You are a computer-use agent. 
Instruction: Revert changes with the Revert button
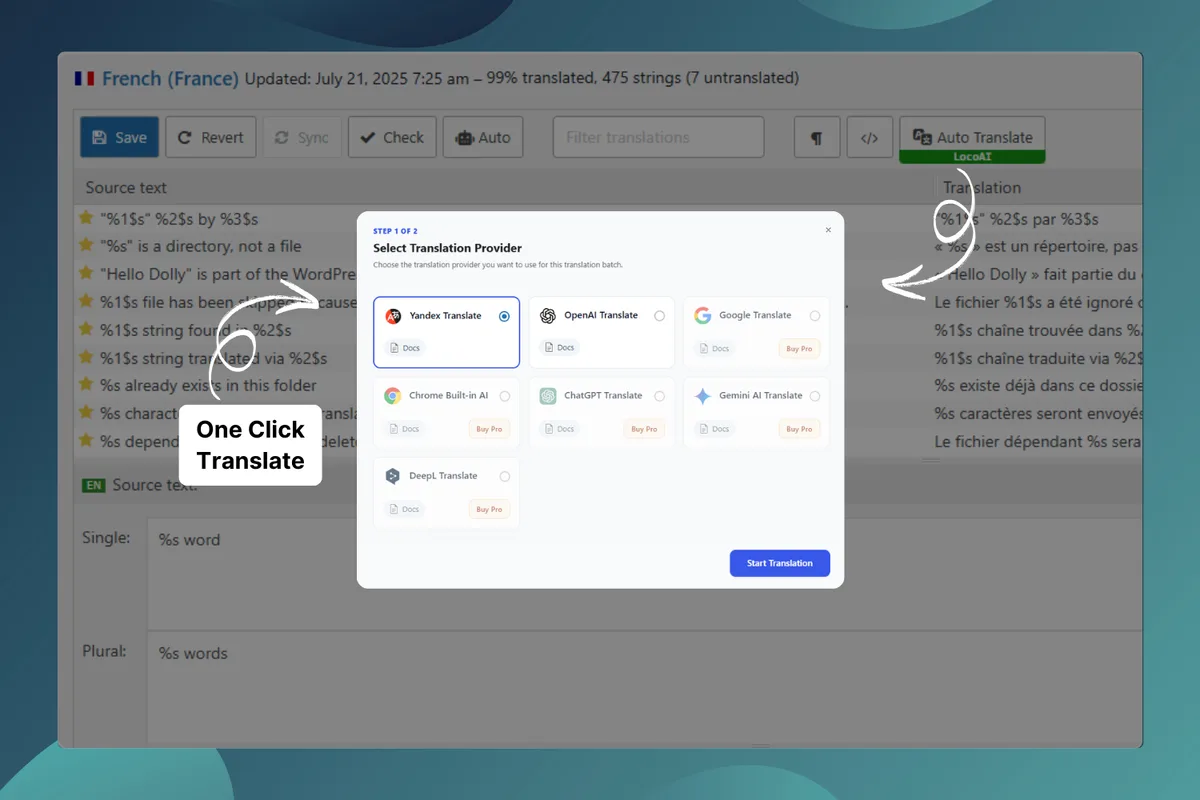click(x=211, y=137)
